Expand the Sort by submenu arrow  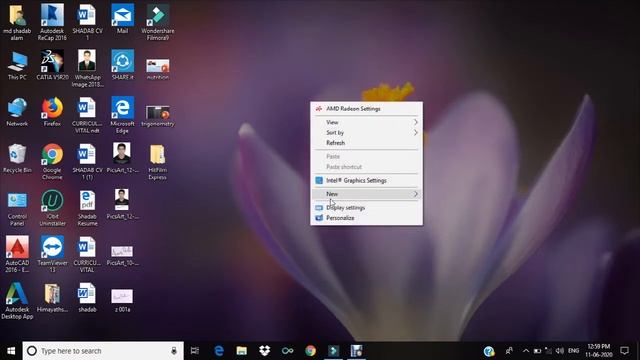point(416,132)
